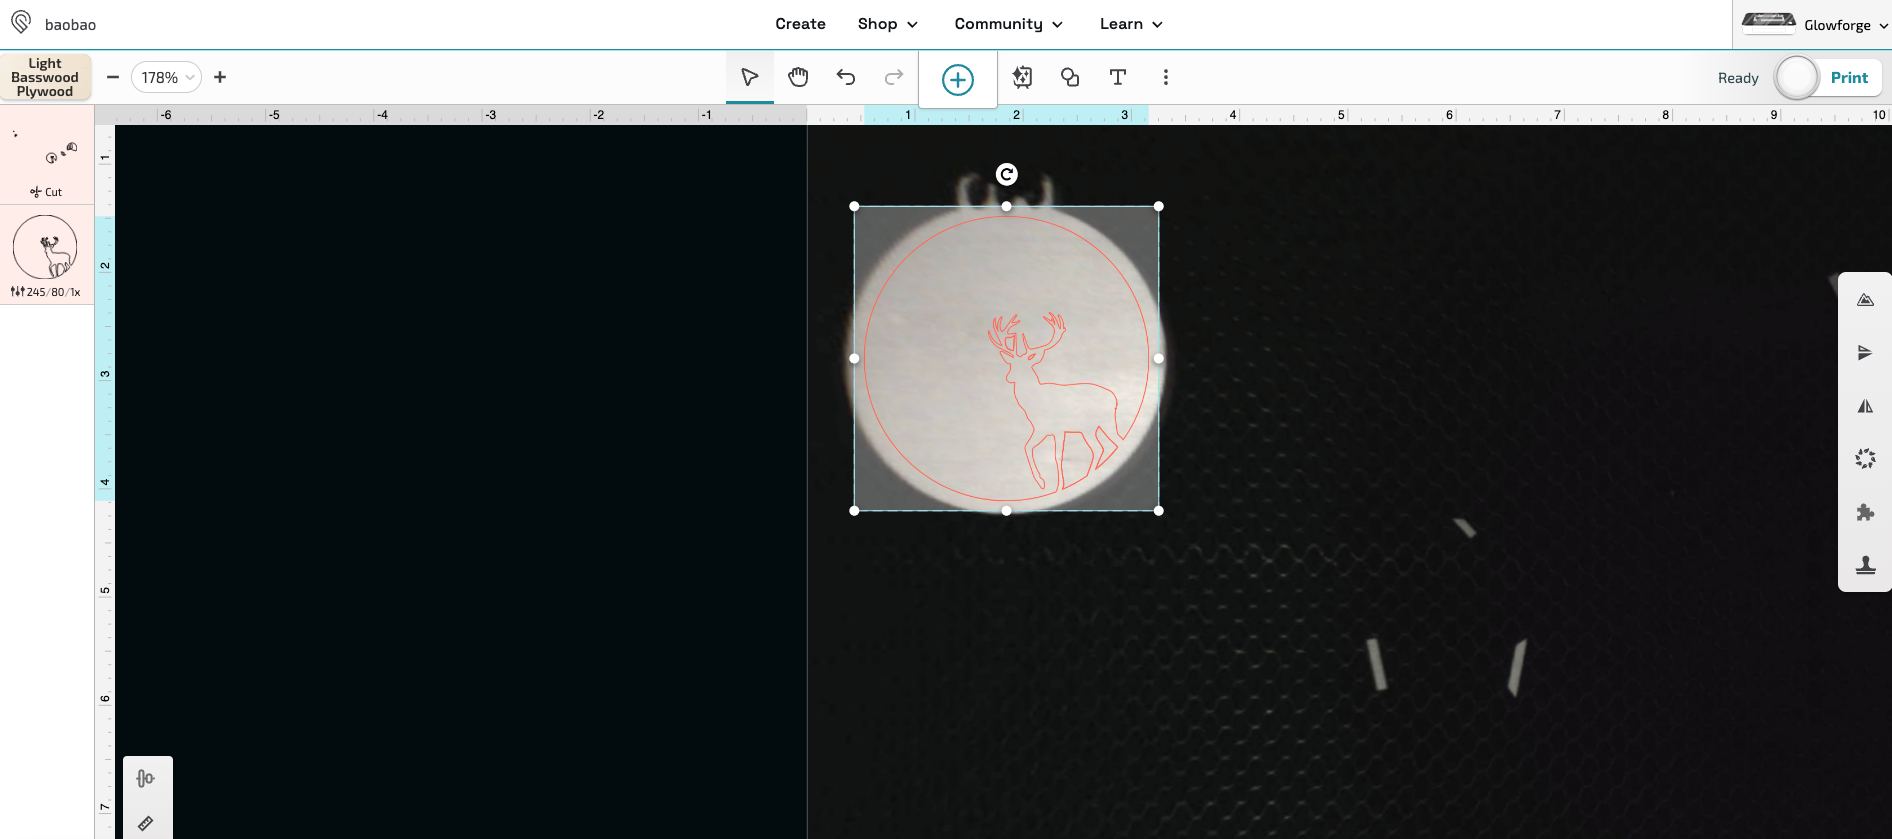
Task: Select the Text tool
Action: point(1118,77)
